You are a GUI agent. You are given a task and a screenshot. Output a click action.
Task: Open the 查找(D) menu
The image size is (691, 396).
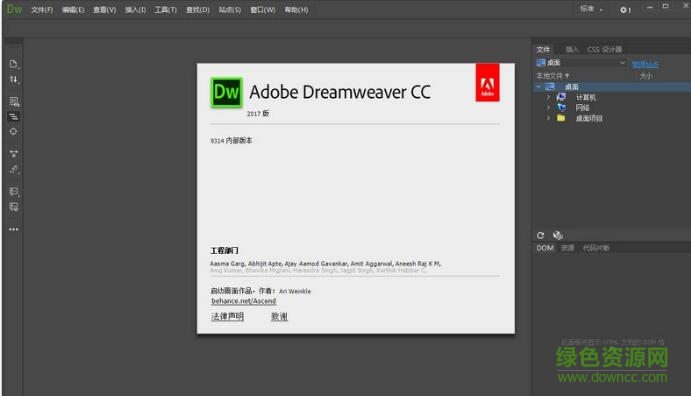click(x=197, y=10)
